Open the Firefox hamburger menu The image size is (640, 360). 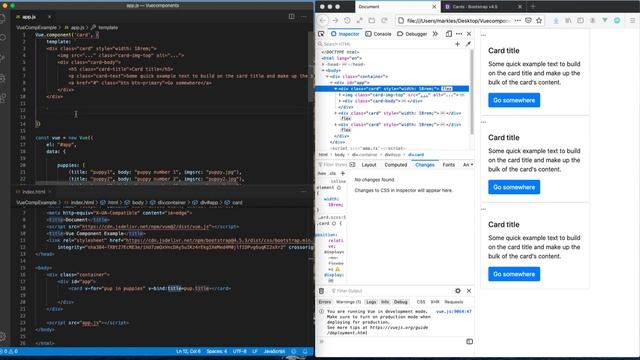632,20
